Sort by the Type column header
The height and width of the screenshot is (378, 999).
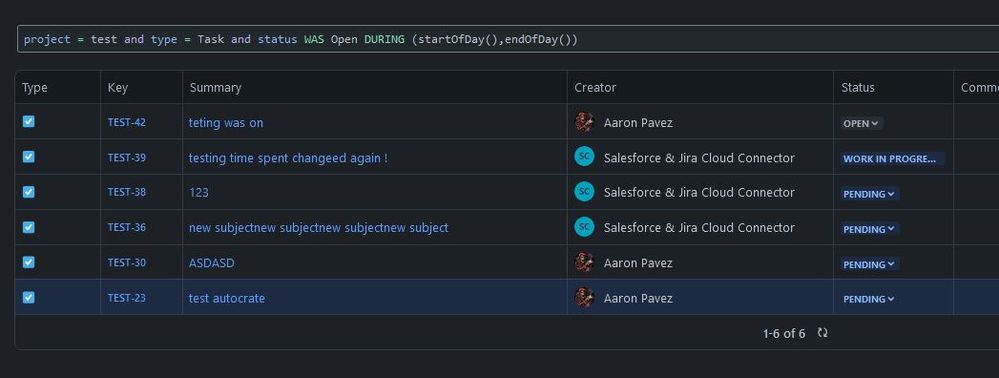tap(35, 88)
